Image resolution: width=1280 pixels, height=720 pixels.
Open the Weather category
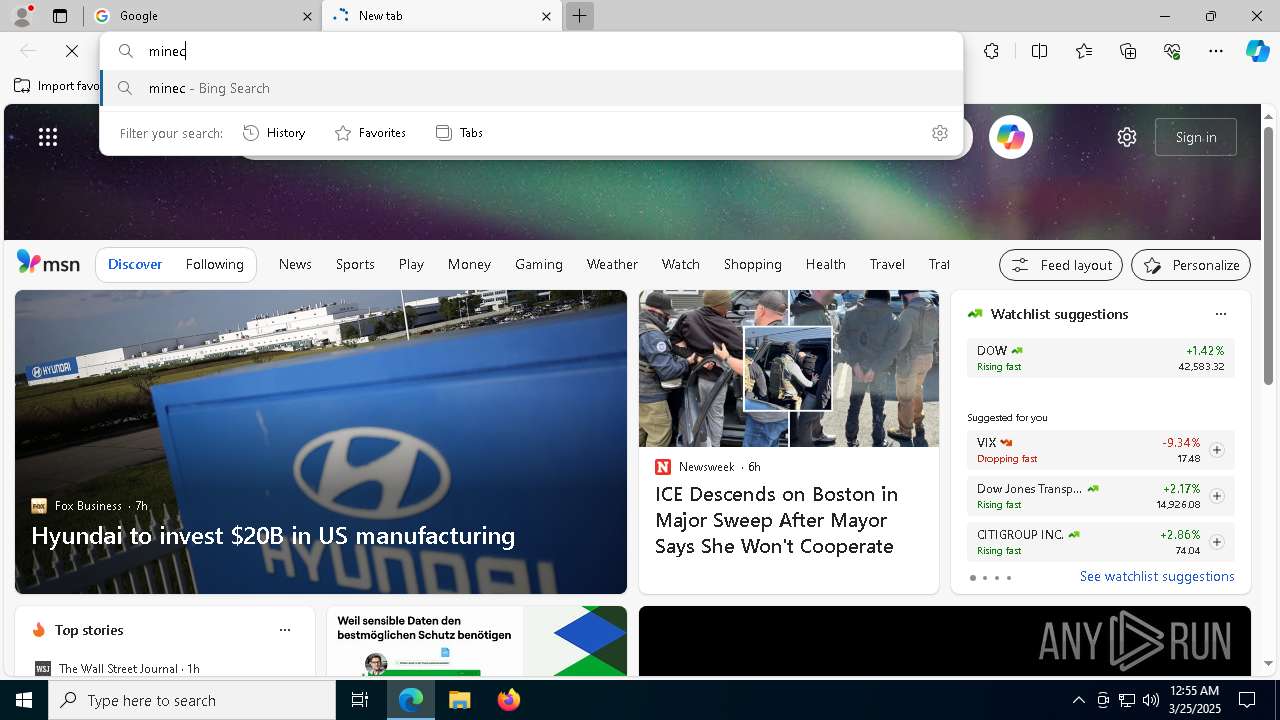tap(612, 264)
